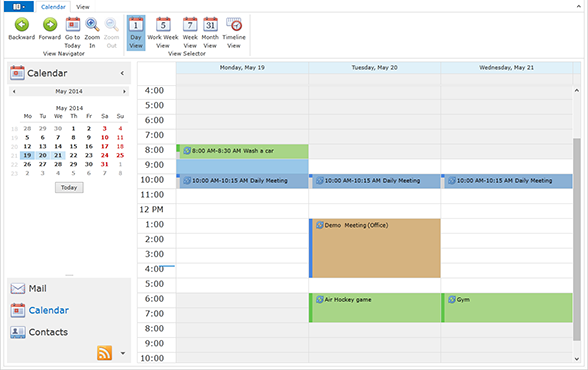Click the May 2014 month header bar
The width and height of the screenshot is (588, 370).
[69, 91]
